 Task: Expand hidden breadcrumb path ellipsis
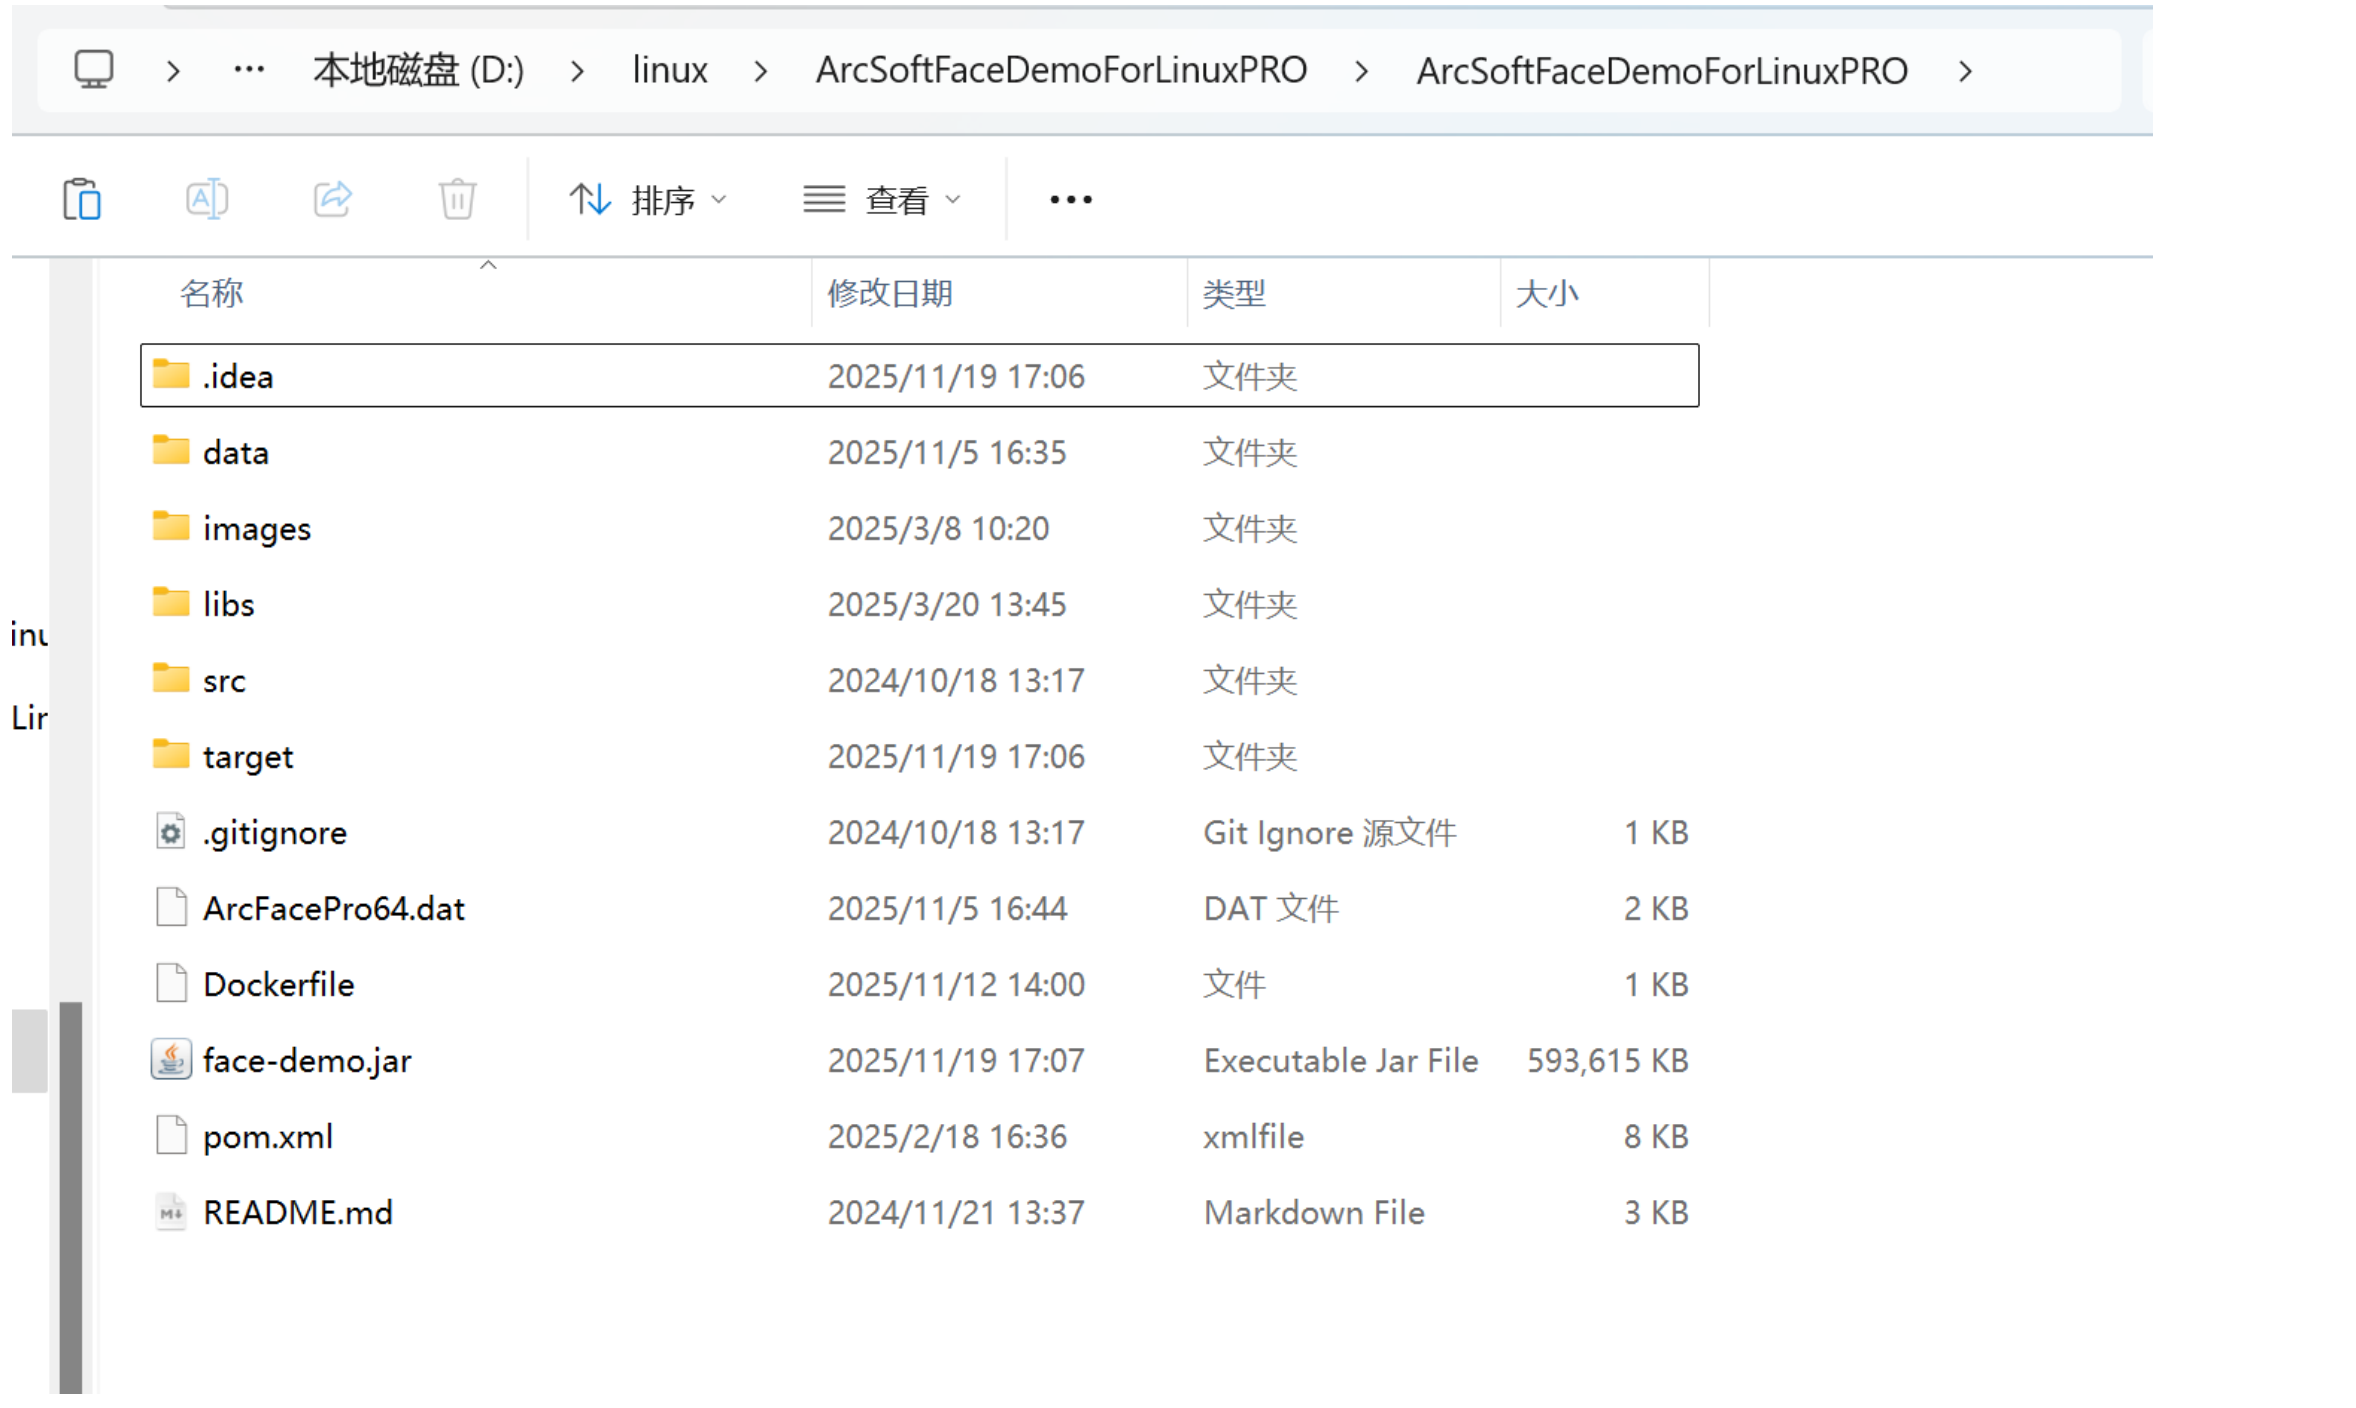tap(248, 70)
